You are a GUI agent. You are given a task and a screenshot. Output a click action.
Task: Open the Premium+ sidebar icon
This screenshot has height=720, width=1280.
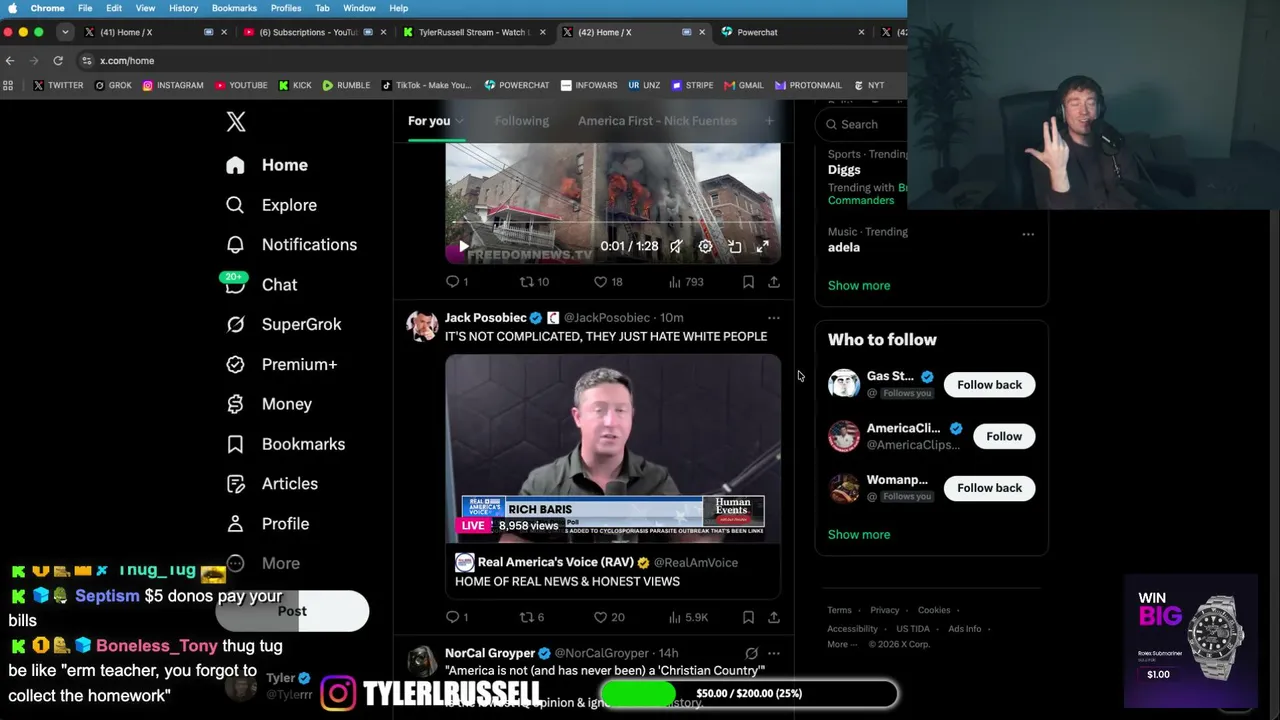[x=235, y=364]
